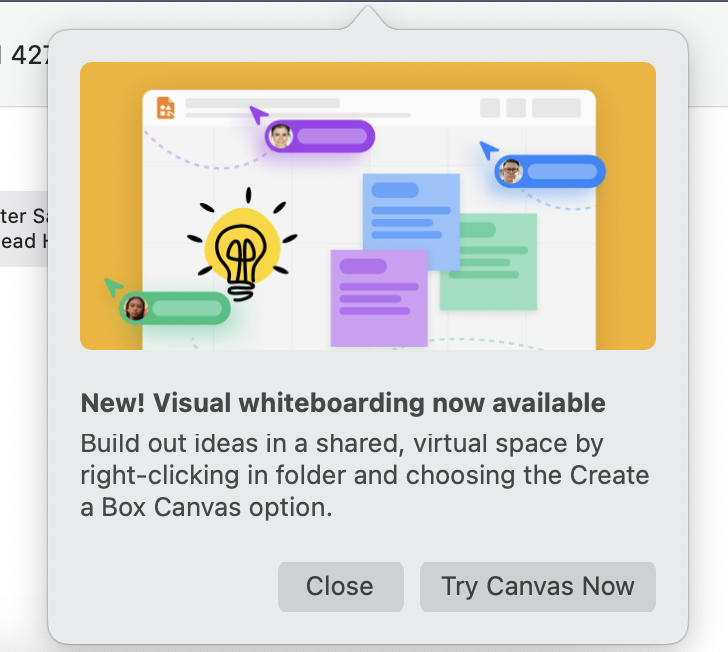Click the Box Canvas description text

[x=365, y=475]
